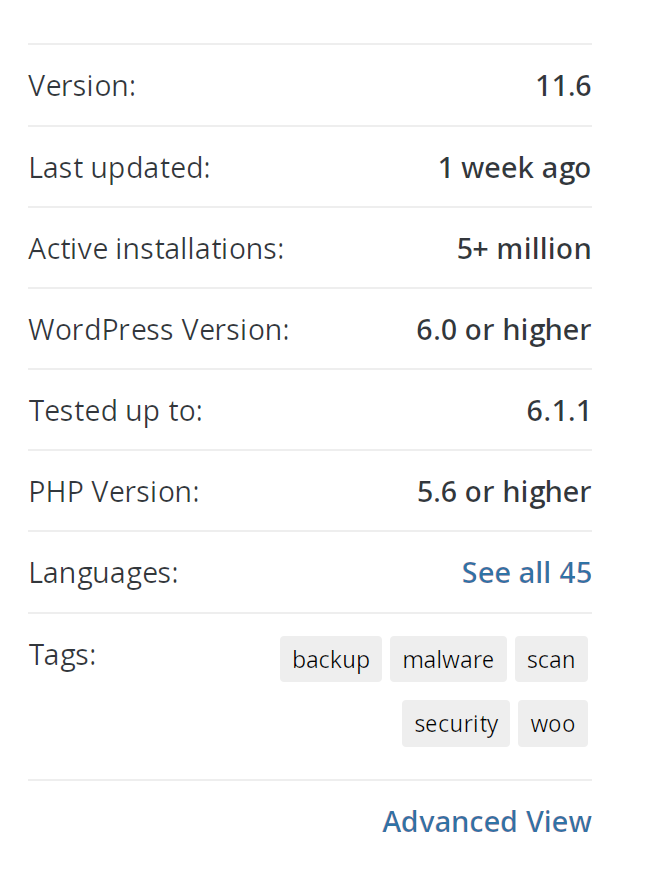
Task: Click the Last updated row
Action: click(119, 167)
